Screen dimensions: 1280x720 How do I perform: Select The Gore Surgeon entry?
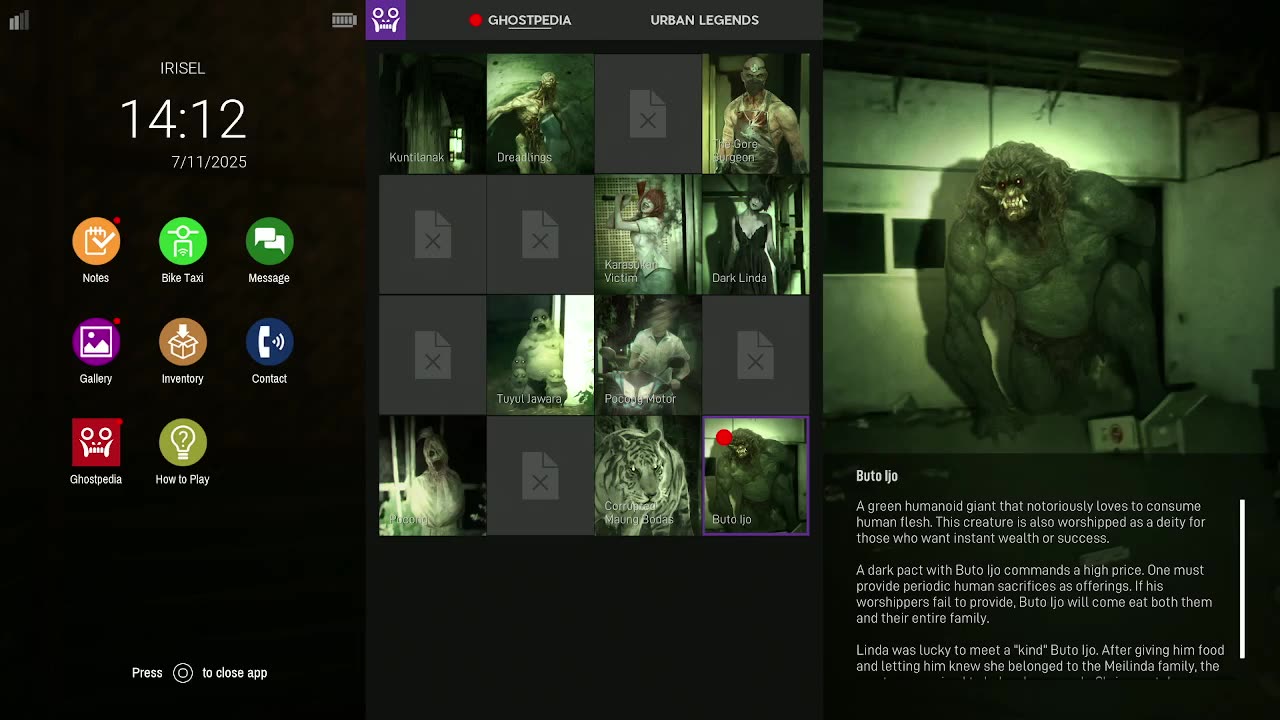click(x=756, y=113)
